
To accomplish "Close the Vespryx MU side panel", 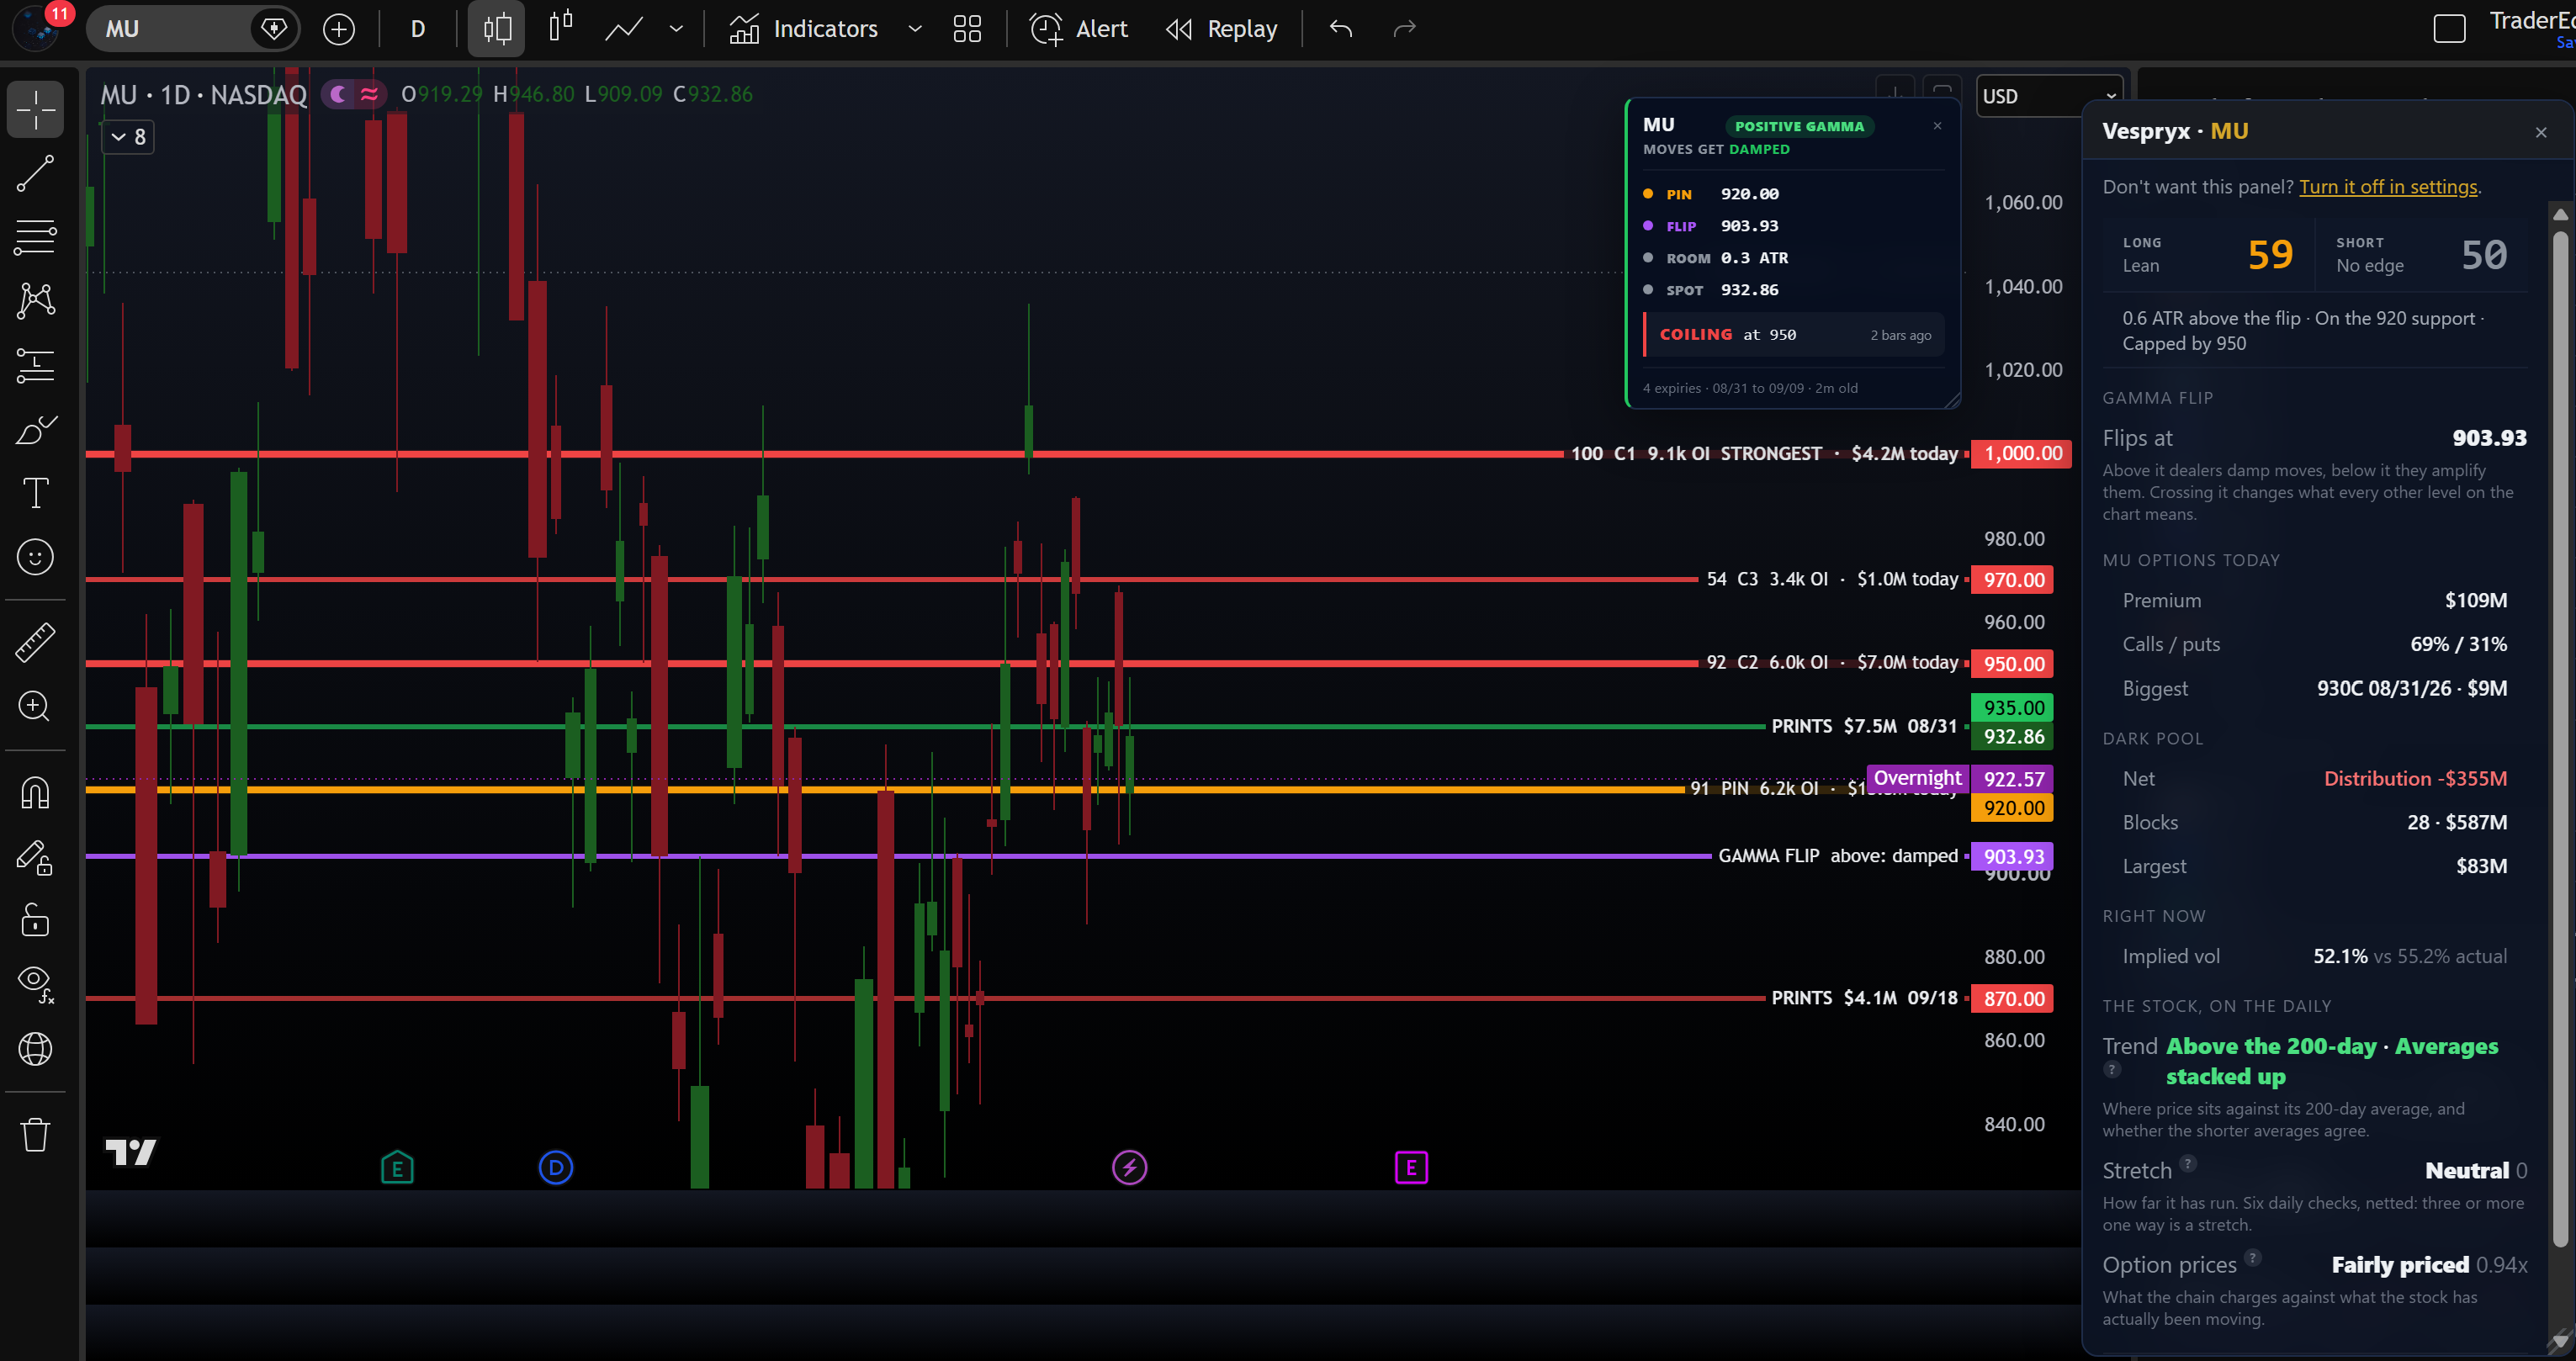I will 2541,133.
